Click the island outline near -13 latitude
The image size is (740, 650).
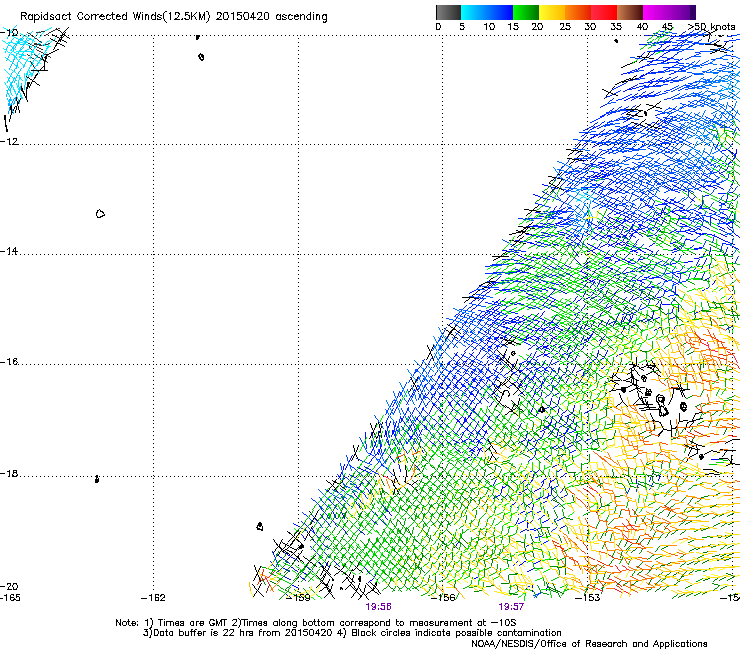click(x=100, y=214)
